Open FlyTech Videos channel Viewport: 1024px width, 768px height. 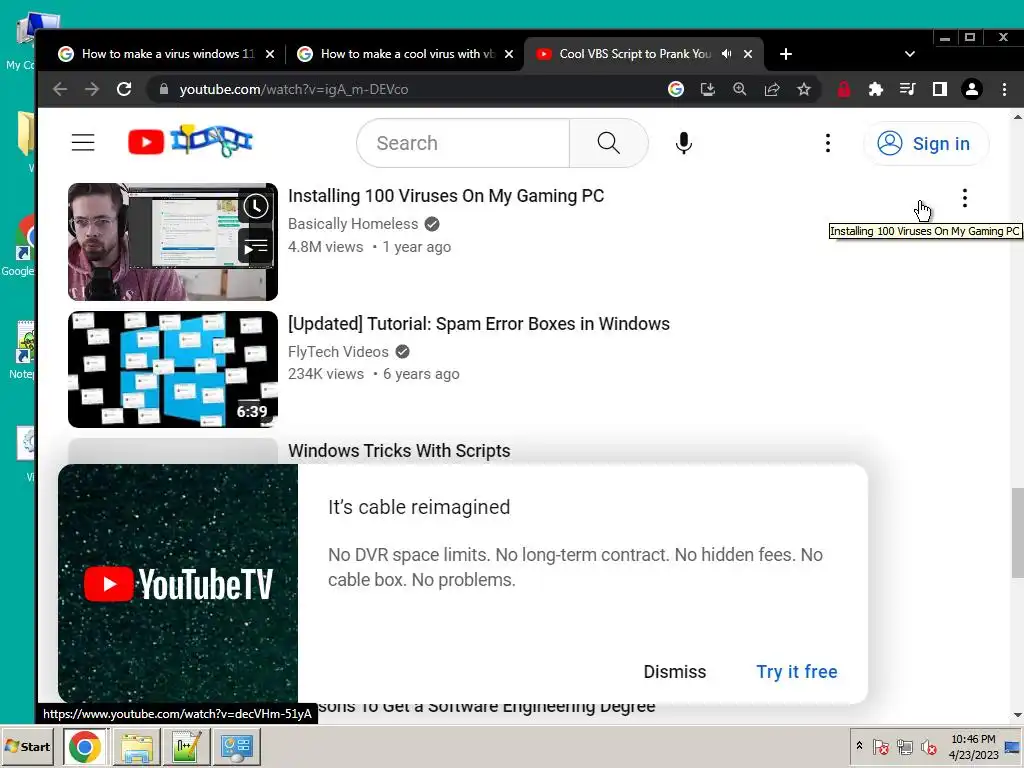pos(338,352)
